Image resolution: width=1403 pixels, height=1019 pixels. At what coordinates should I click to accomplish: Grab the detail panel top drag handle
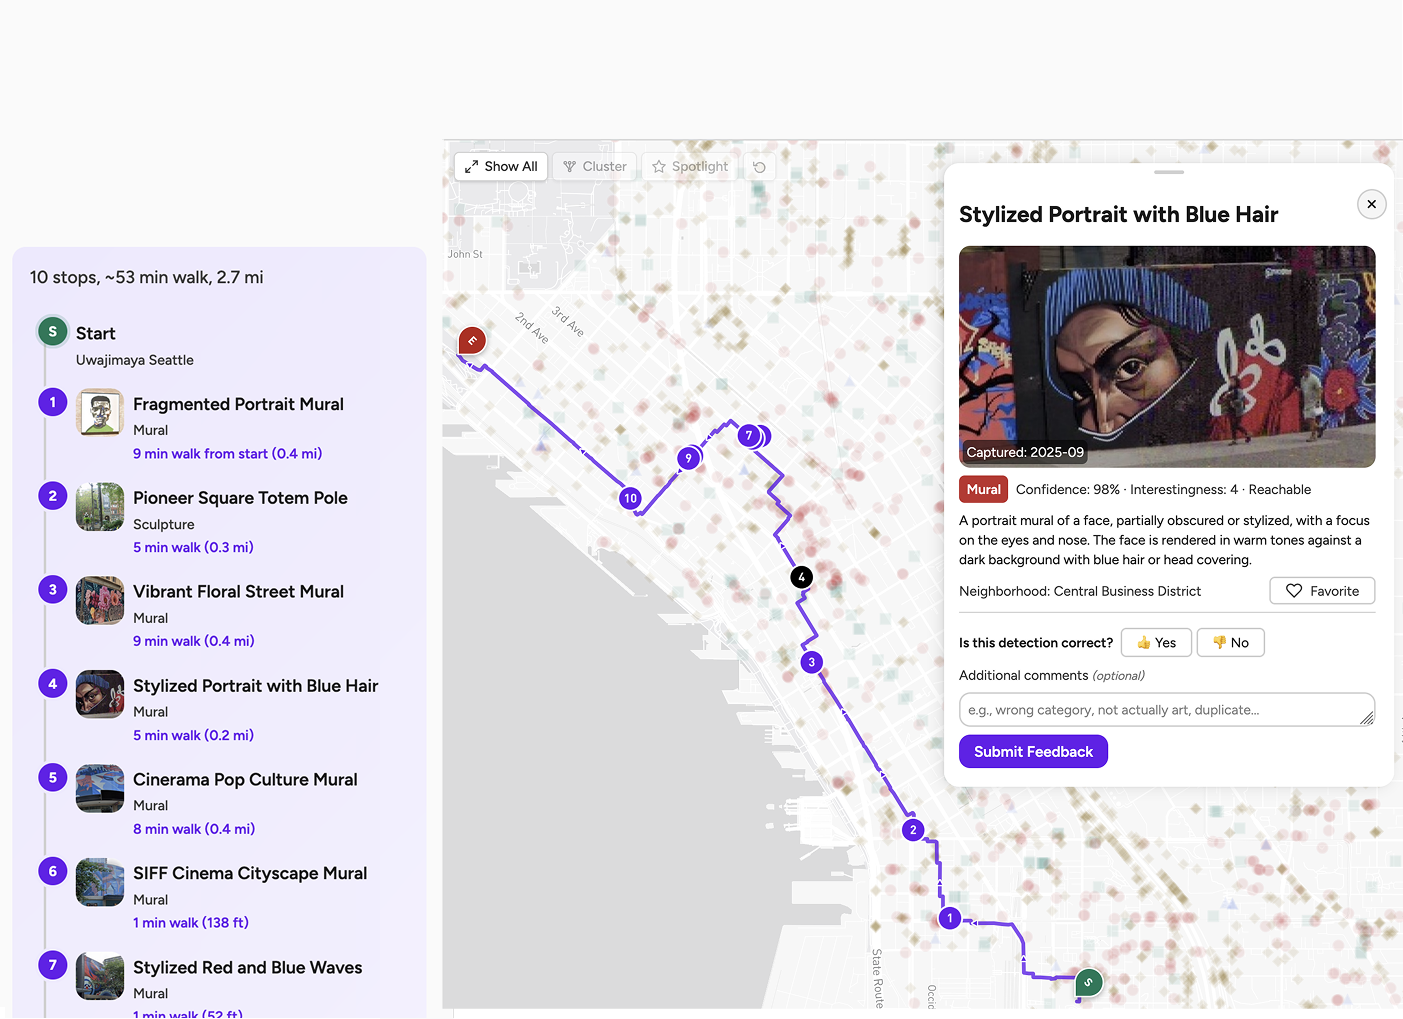(x=1169, y=172)
